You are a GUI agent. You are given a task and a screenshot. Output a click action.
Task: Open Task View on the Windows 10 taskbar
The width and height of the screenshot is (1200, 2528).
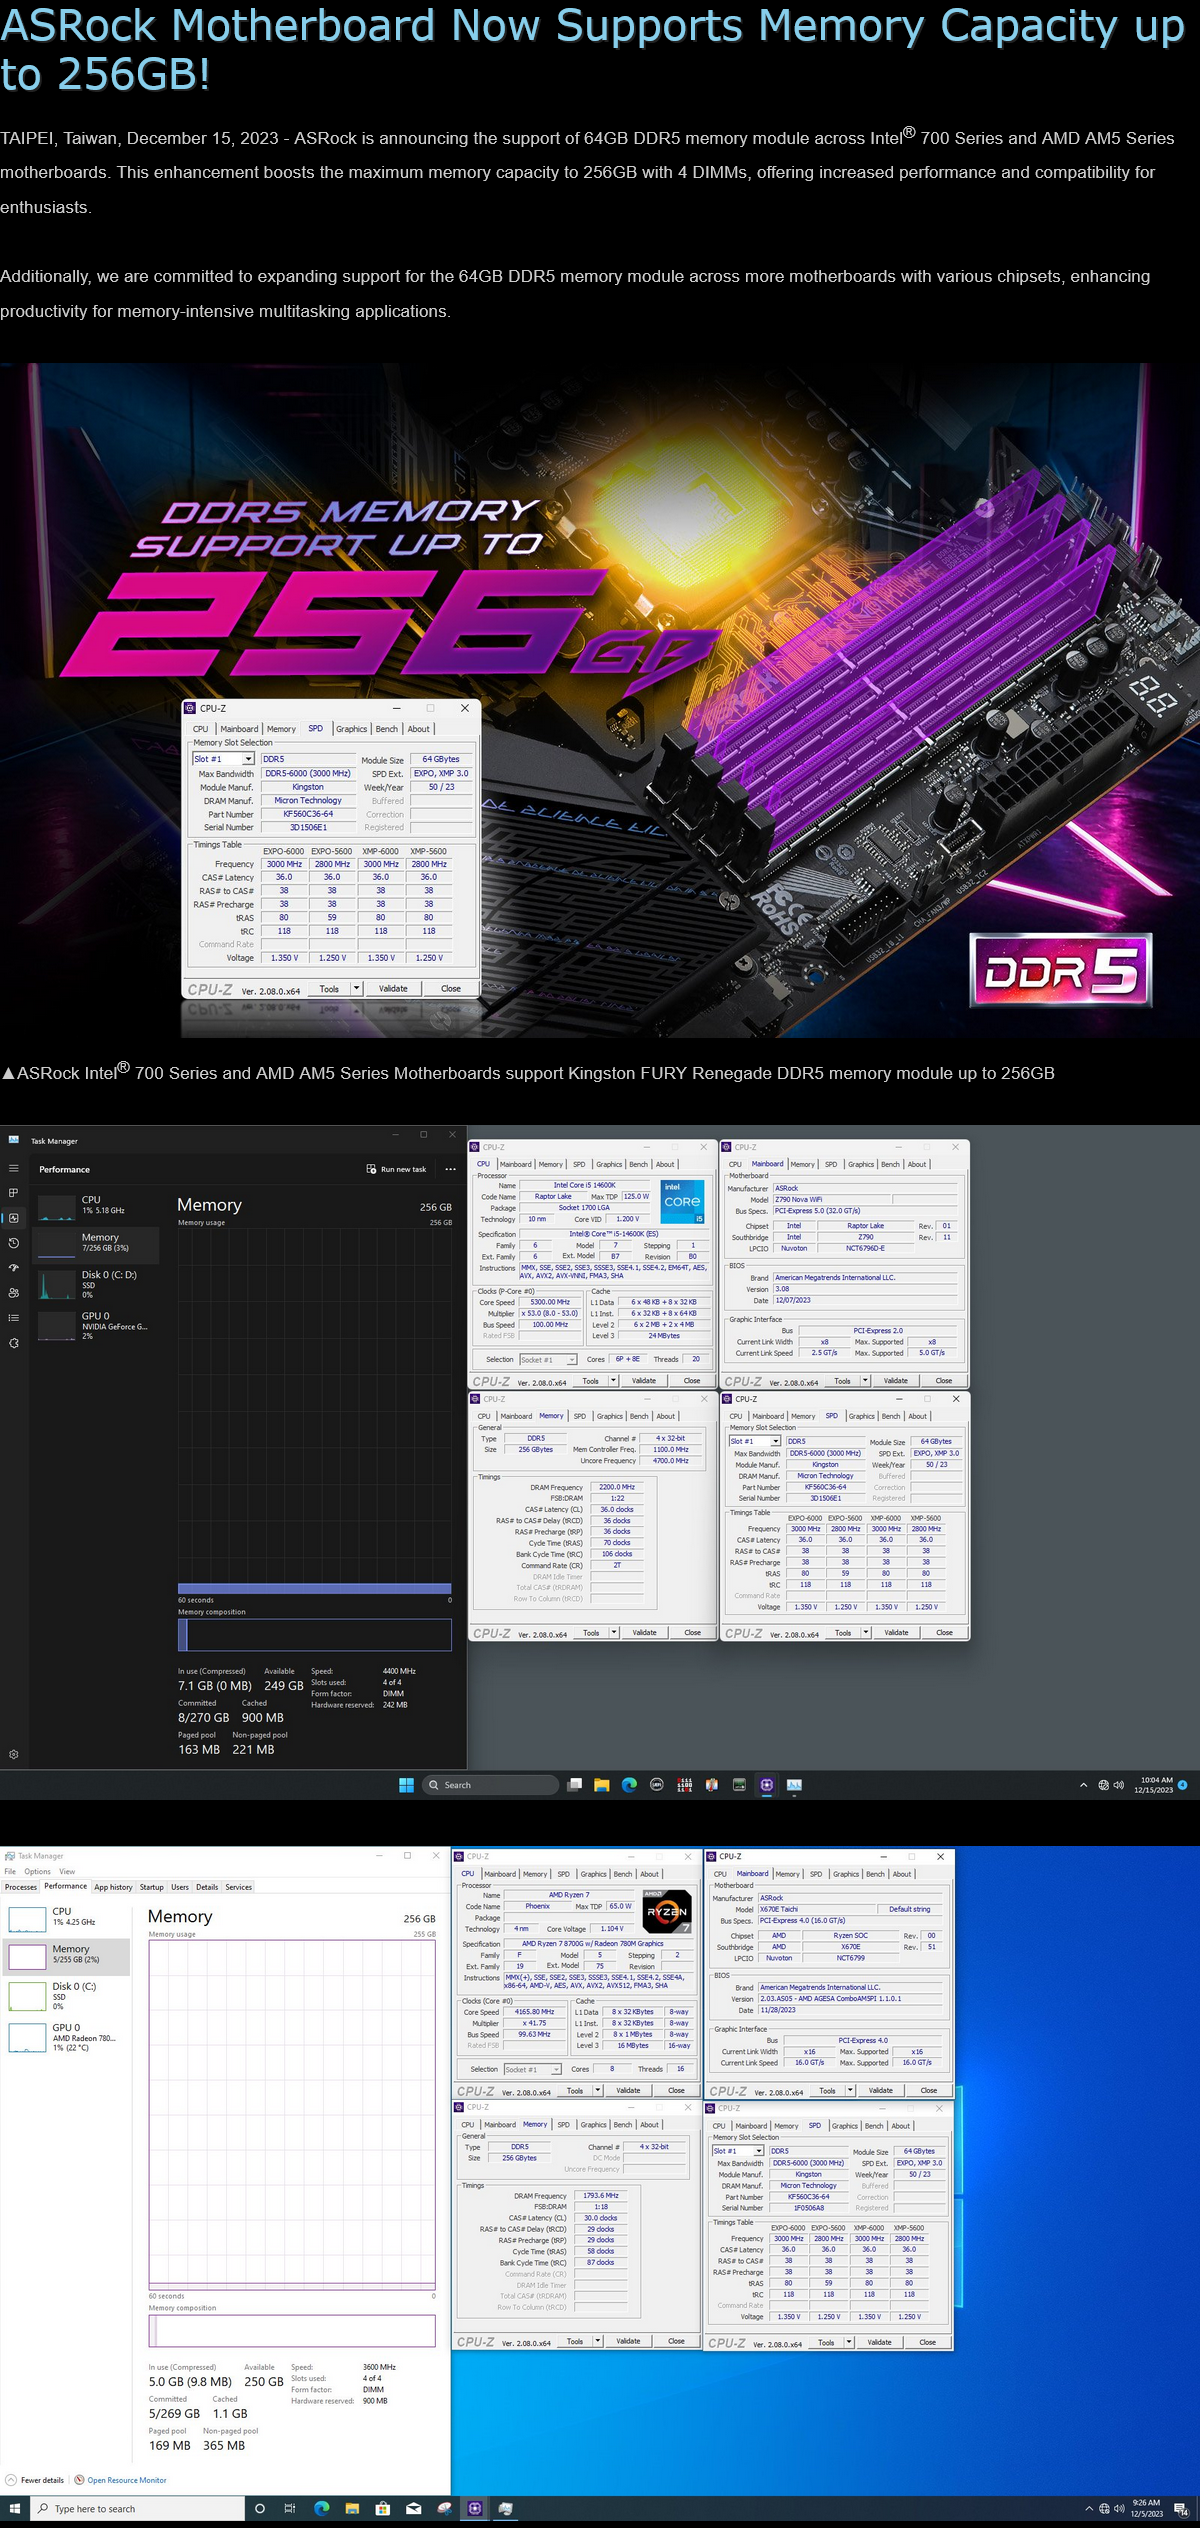pos(290,2508)
